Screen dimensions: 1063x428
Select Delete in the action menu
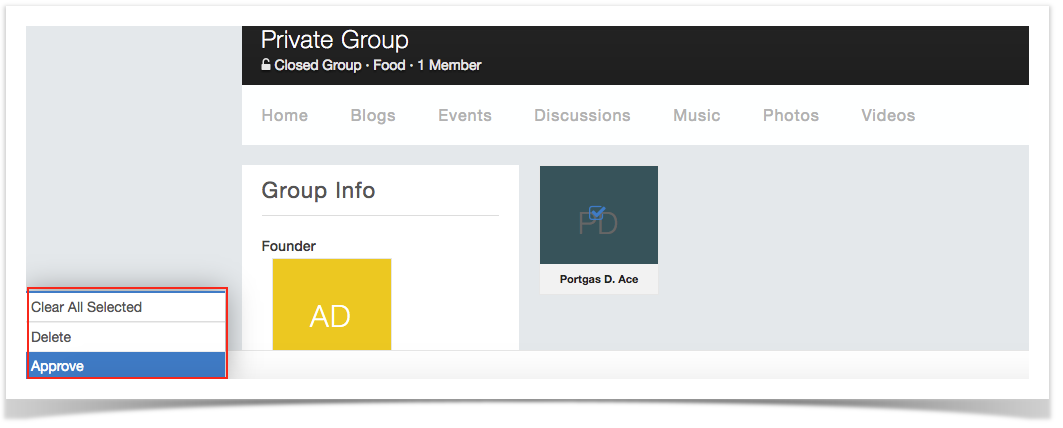tap(52, 337)
